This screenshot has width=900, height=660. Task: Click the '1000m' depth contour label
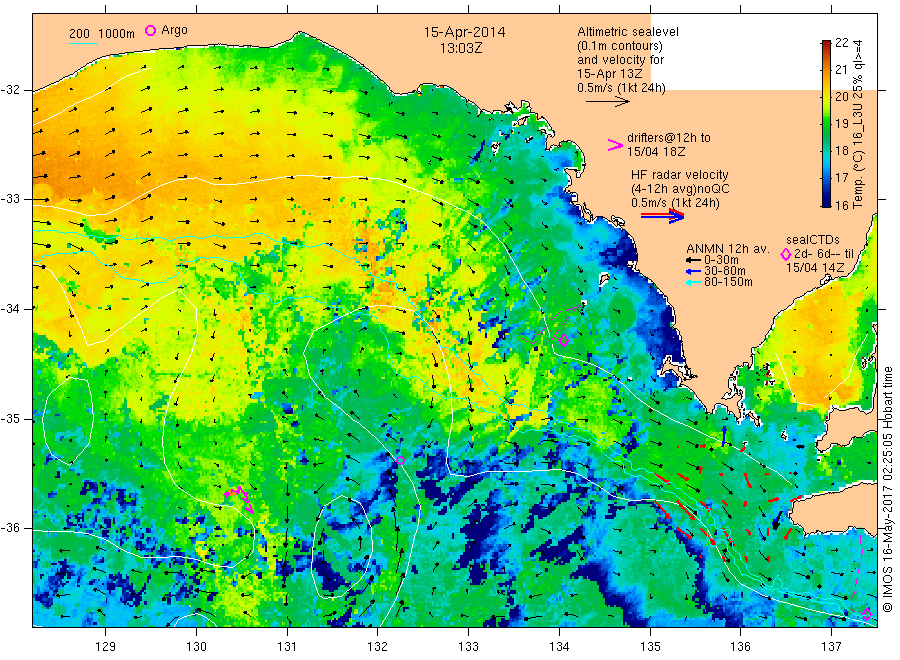click(117, 34)
